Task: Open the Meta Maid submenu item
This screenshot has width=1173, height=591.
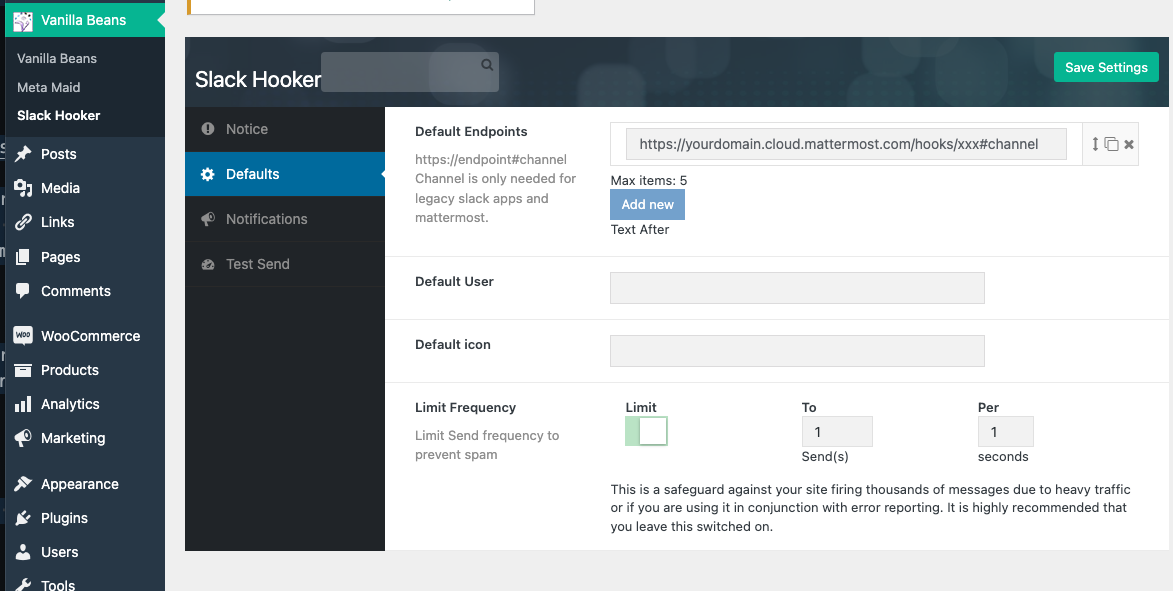Action: point(49,88)
